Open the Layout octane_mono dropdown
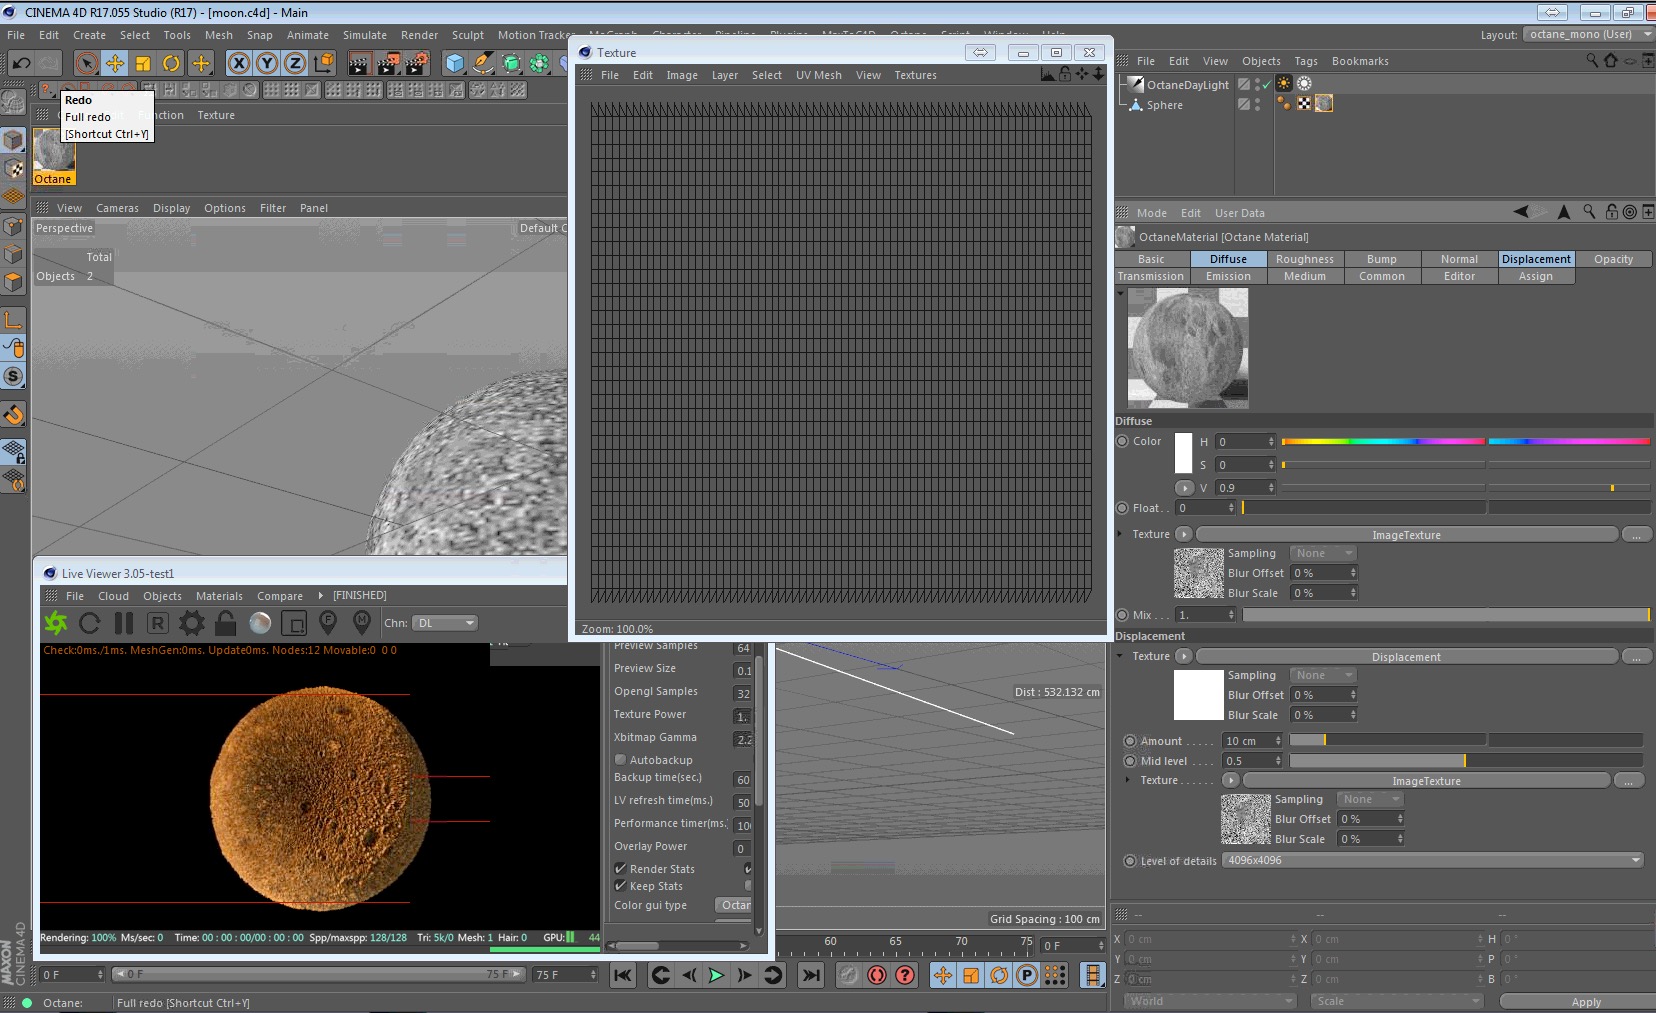Image resolution: width=1656 pixels, height=1013 pixels. point(1588,34)
